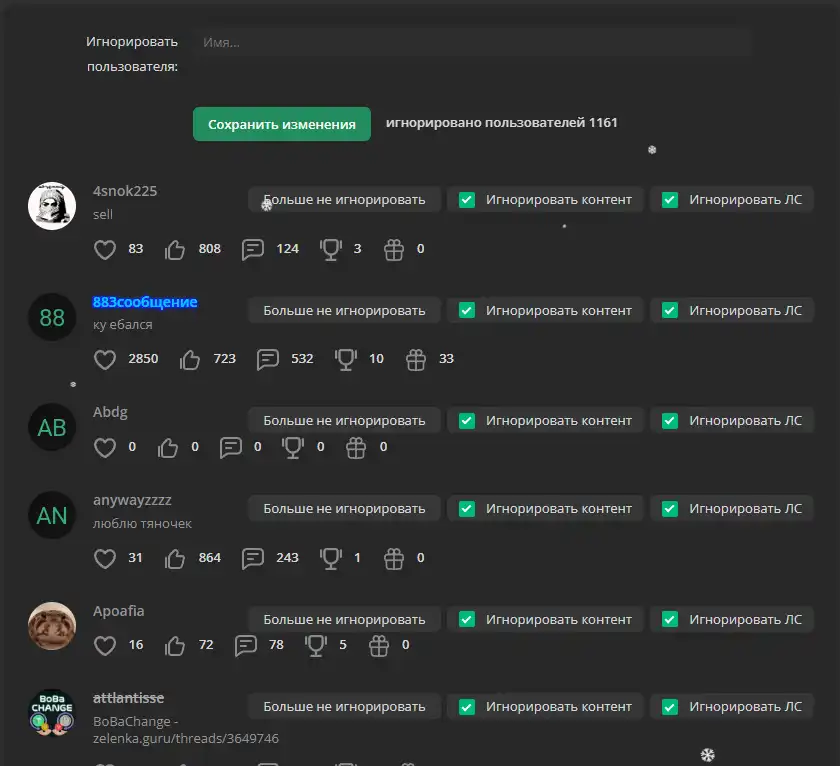Open the Apoafia profile link
This screenshot has height=766, width=840.
118,611
